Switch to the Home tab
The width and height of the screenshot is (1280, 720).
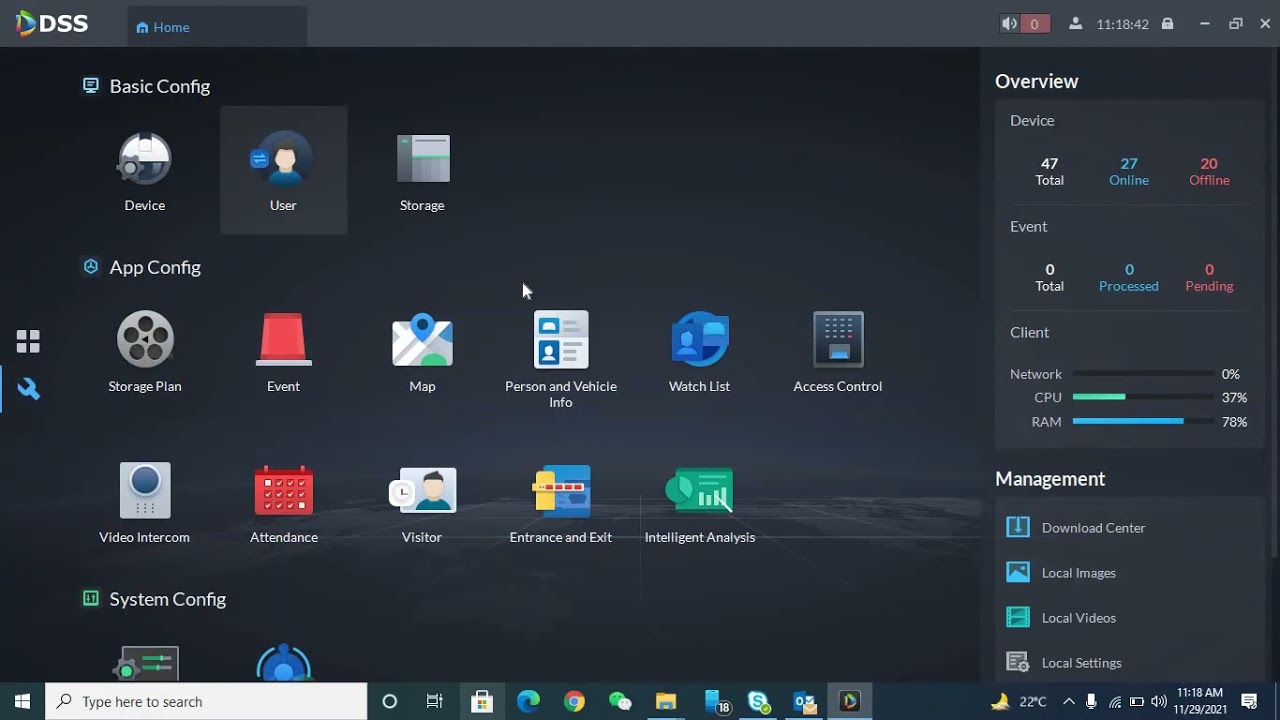click(217, 27)
